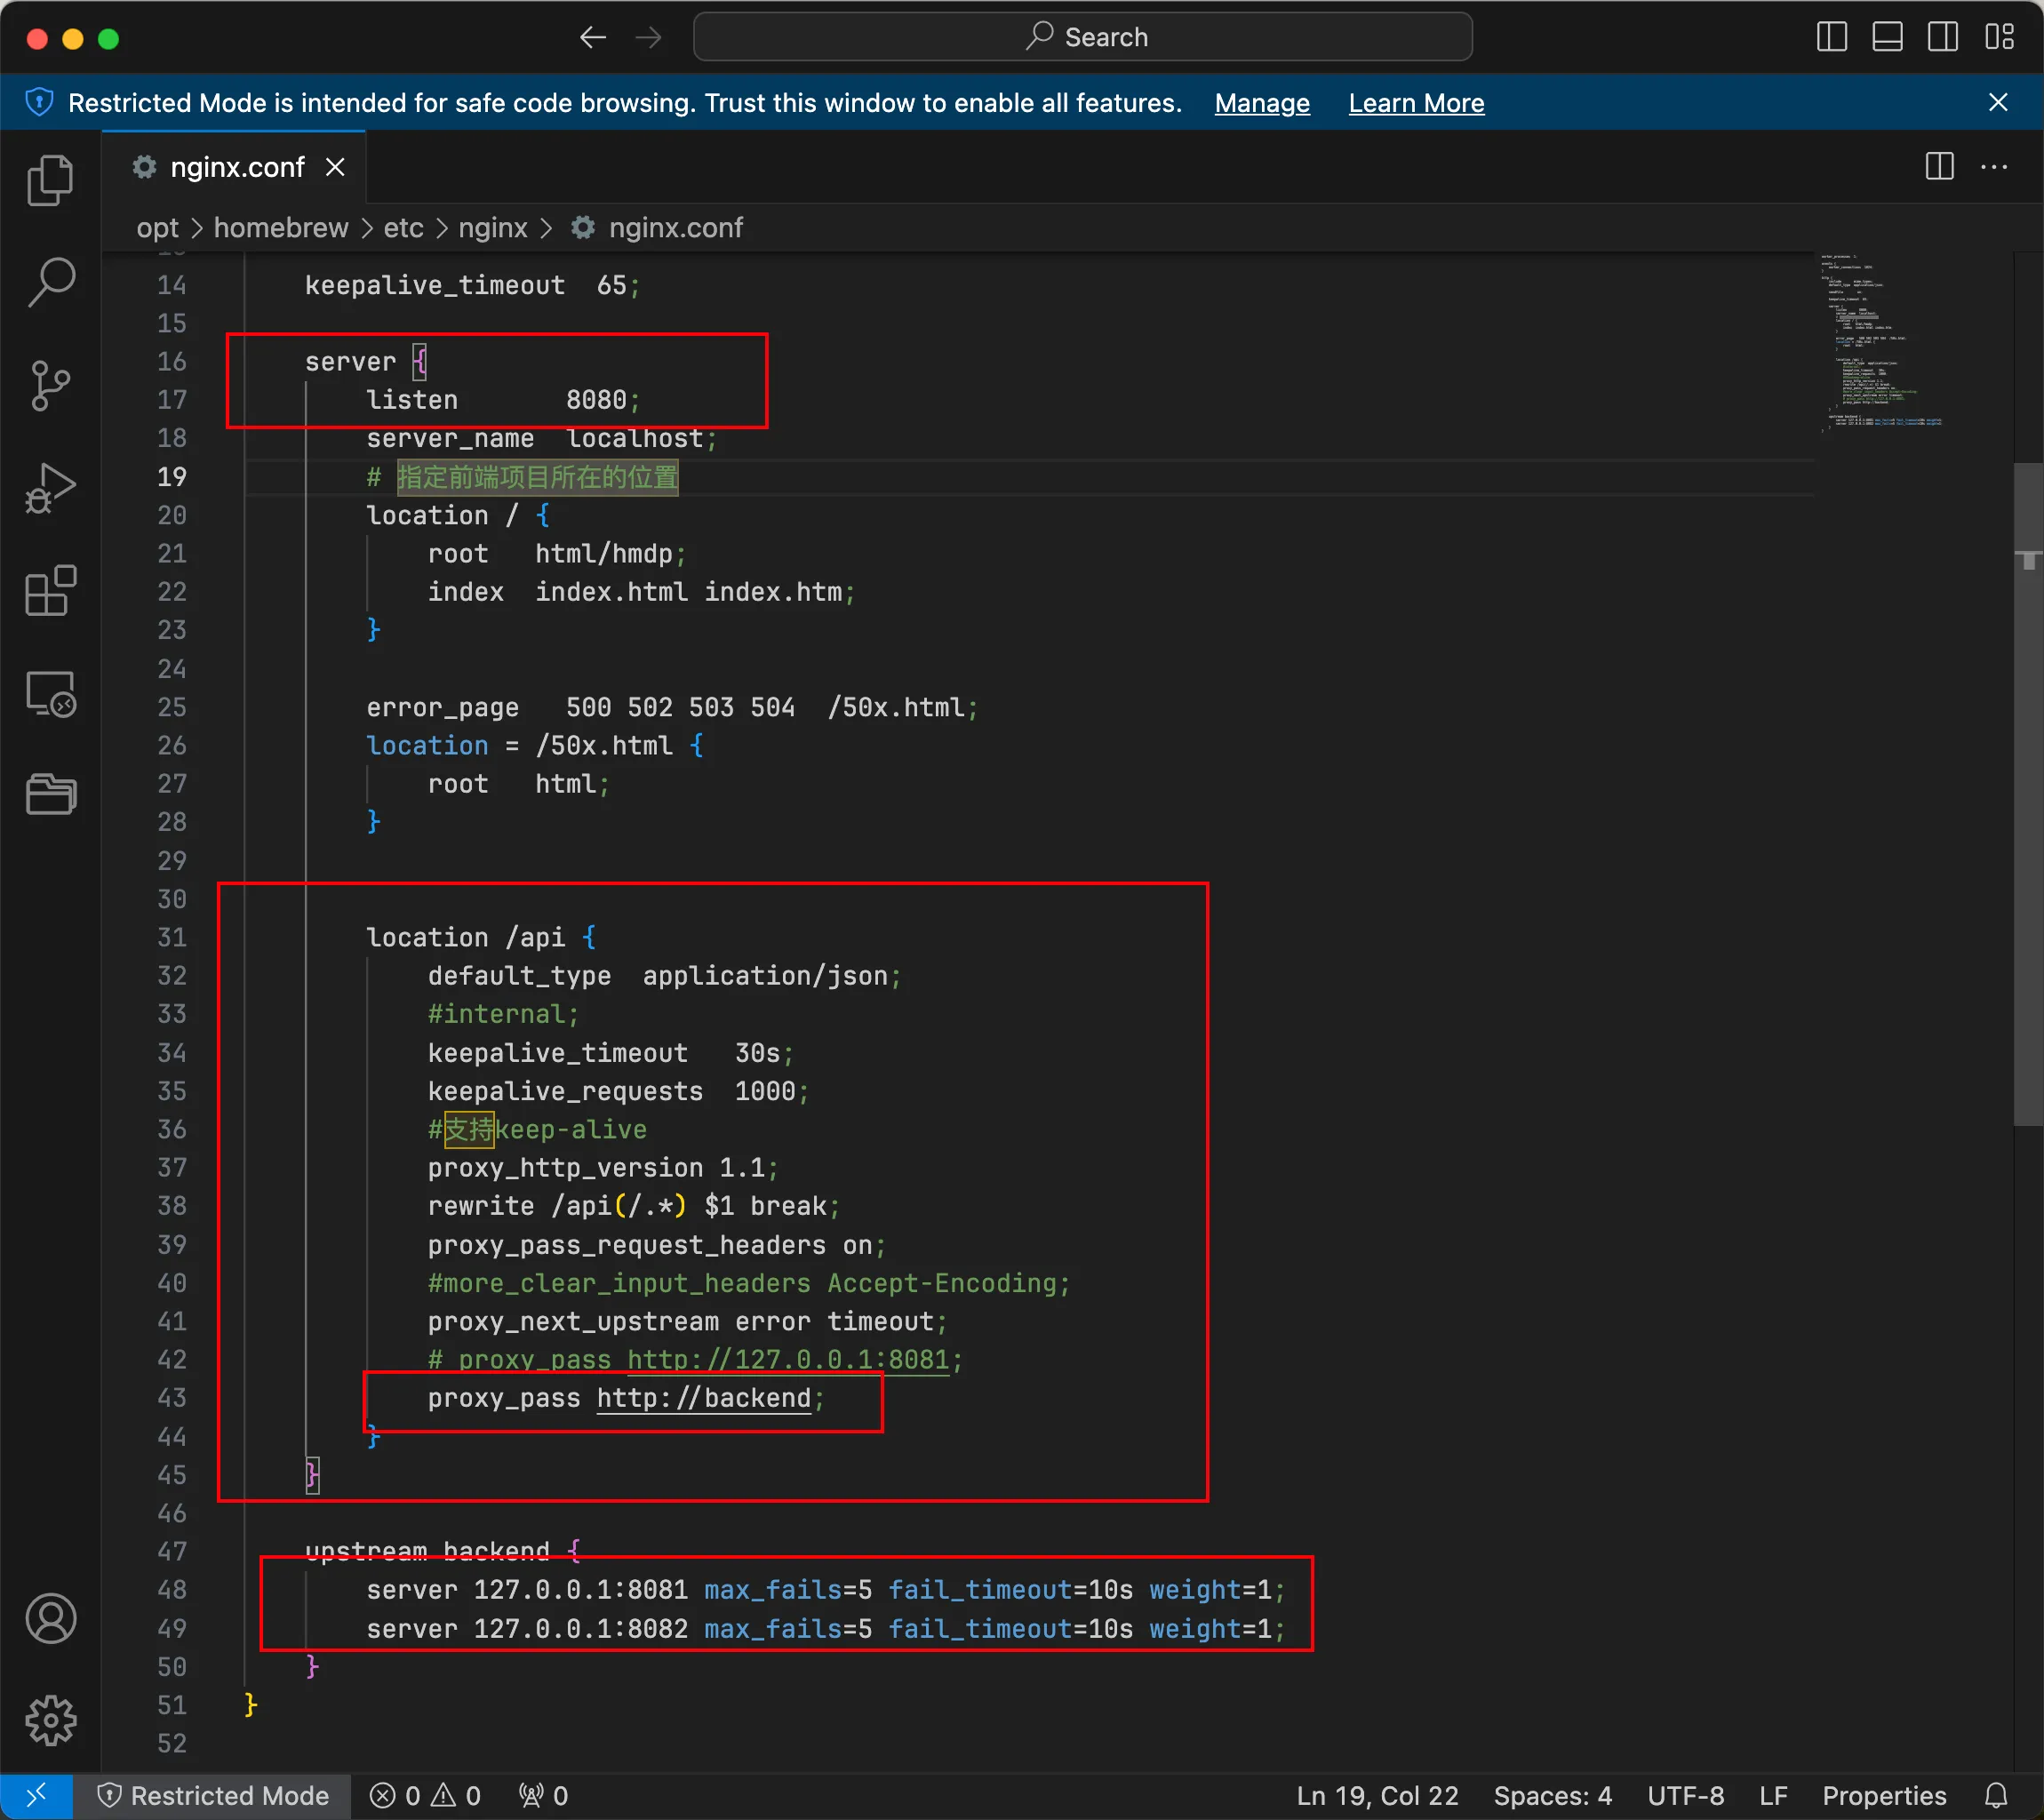Click 'proxy_http_version 1.1;' text

click(x=603, y=1168)
